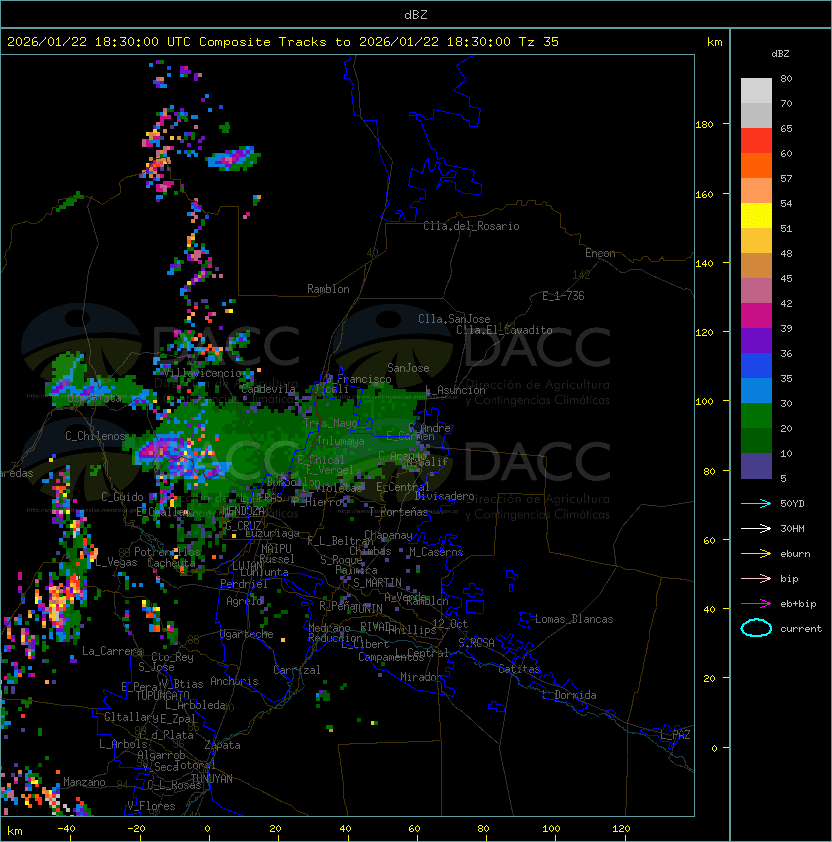The width and height of the screenshot is (832, 842).
Task: Click the '120' tick on the horizontal km axis
Action: (621, 829)
